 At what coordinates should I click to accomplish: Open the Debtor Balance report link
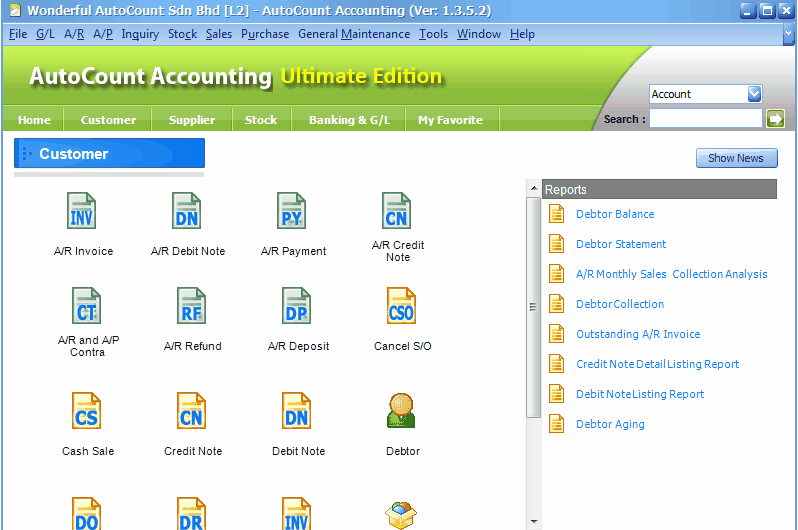coord(615,214)
